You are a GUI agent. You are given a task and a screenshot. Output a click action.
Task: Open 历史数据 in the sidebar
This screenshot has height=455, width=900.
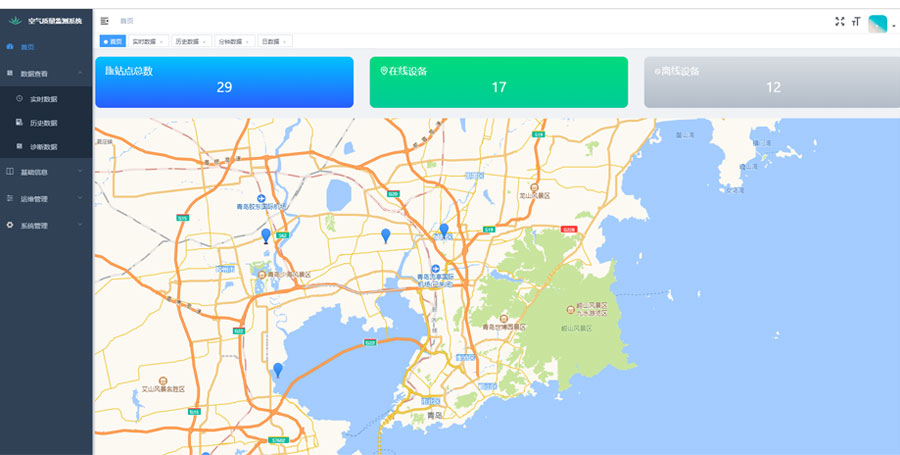pos(43,123)
